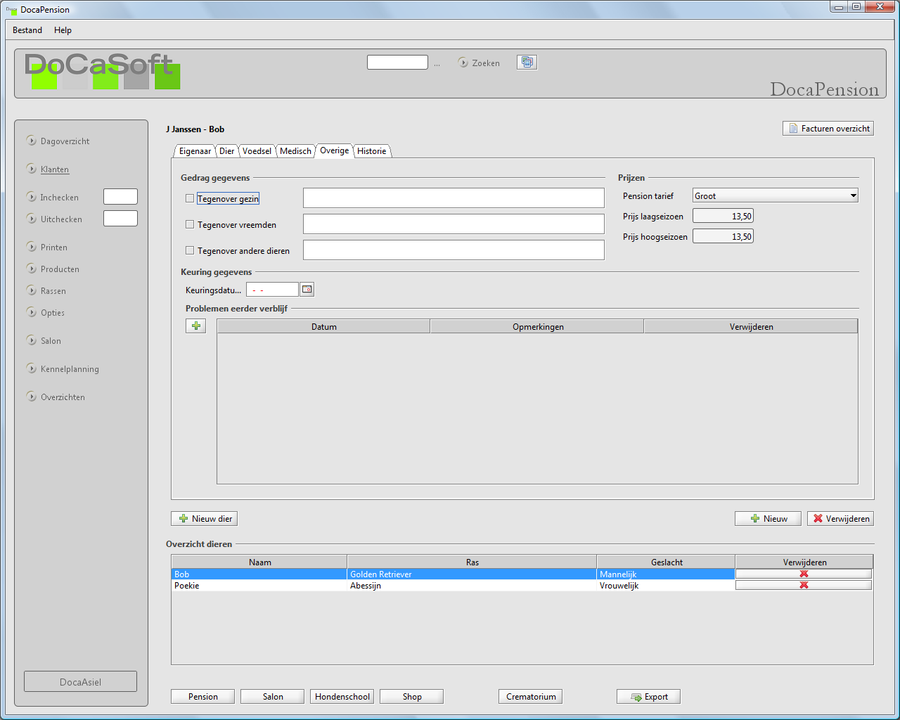
Task: Add a new problem row with the plus icon
Action: [196, 326]
